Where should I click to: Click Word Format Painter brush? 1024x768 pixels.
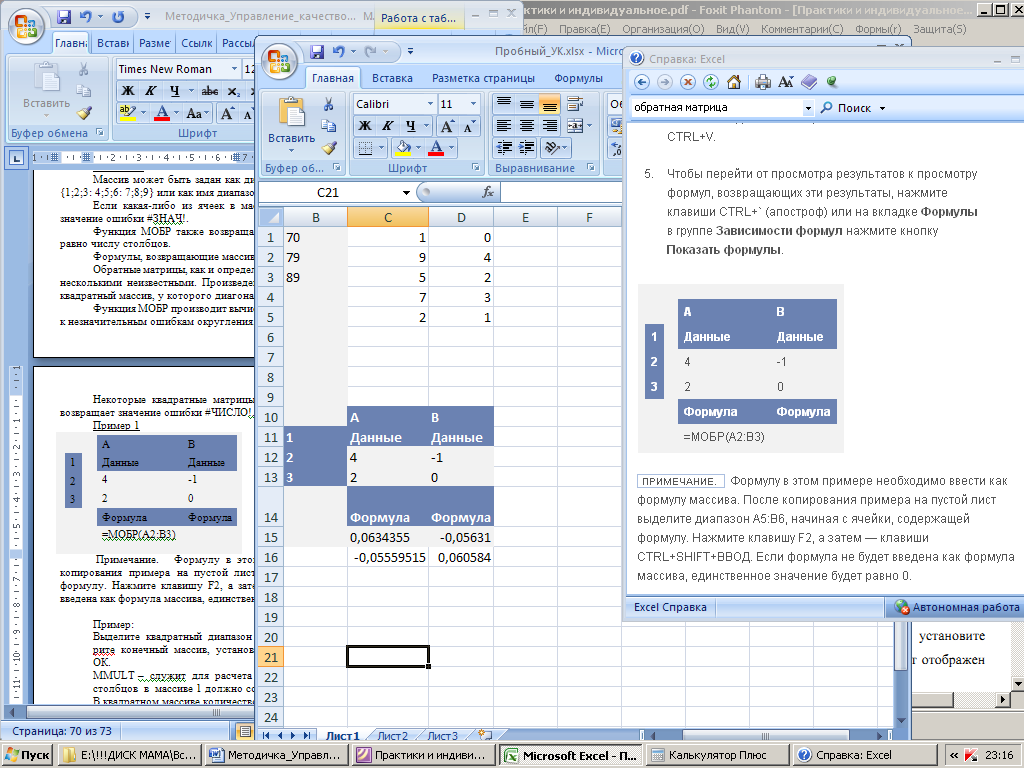click(84, 113)
